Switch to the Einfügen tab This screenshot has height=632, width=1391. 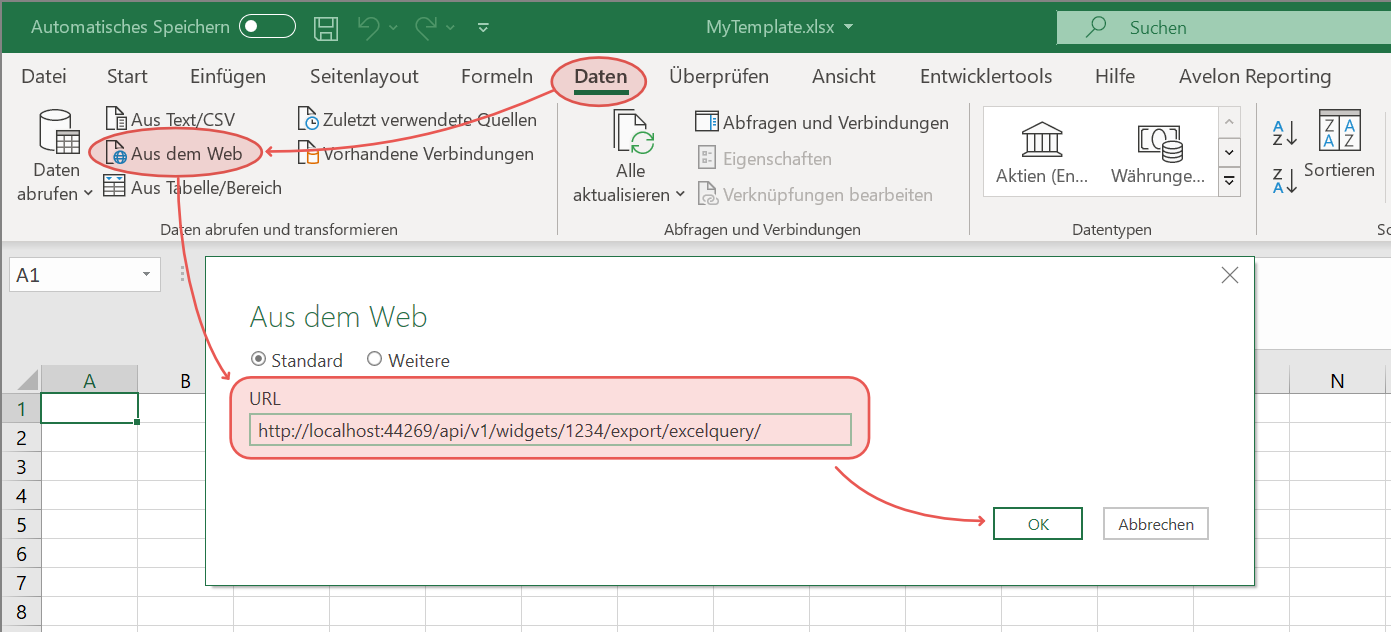[228, 76]
